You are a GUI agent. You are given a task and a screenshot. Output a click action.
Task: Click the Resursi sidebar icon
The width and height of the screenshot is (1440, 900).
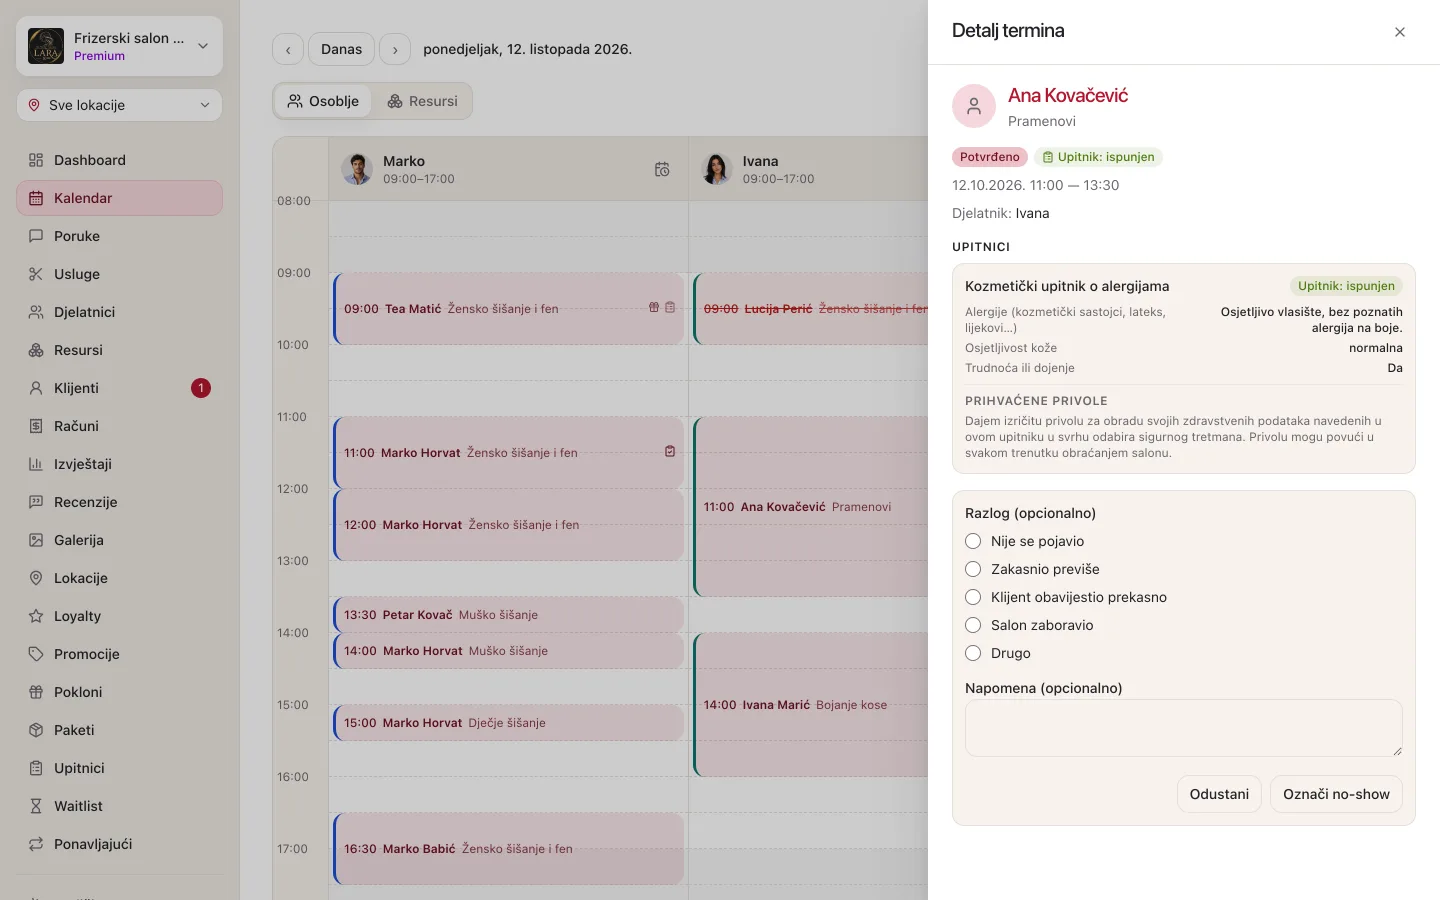coord(36,350)
